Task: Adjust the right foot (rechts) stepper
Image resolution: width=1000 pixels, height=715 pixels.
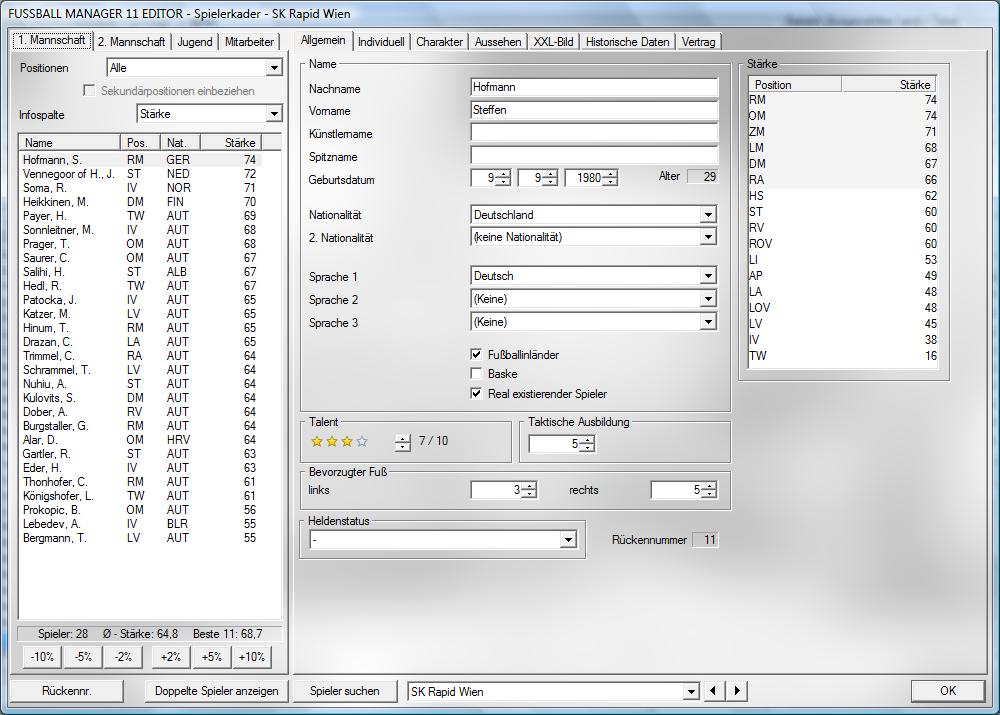Action: pos(709,490)
